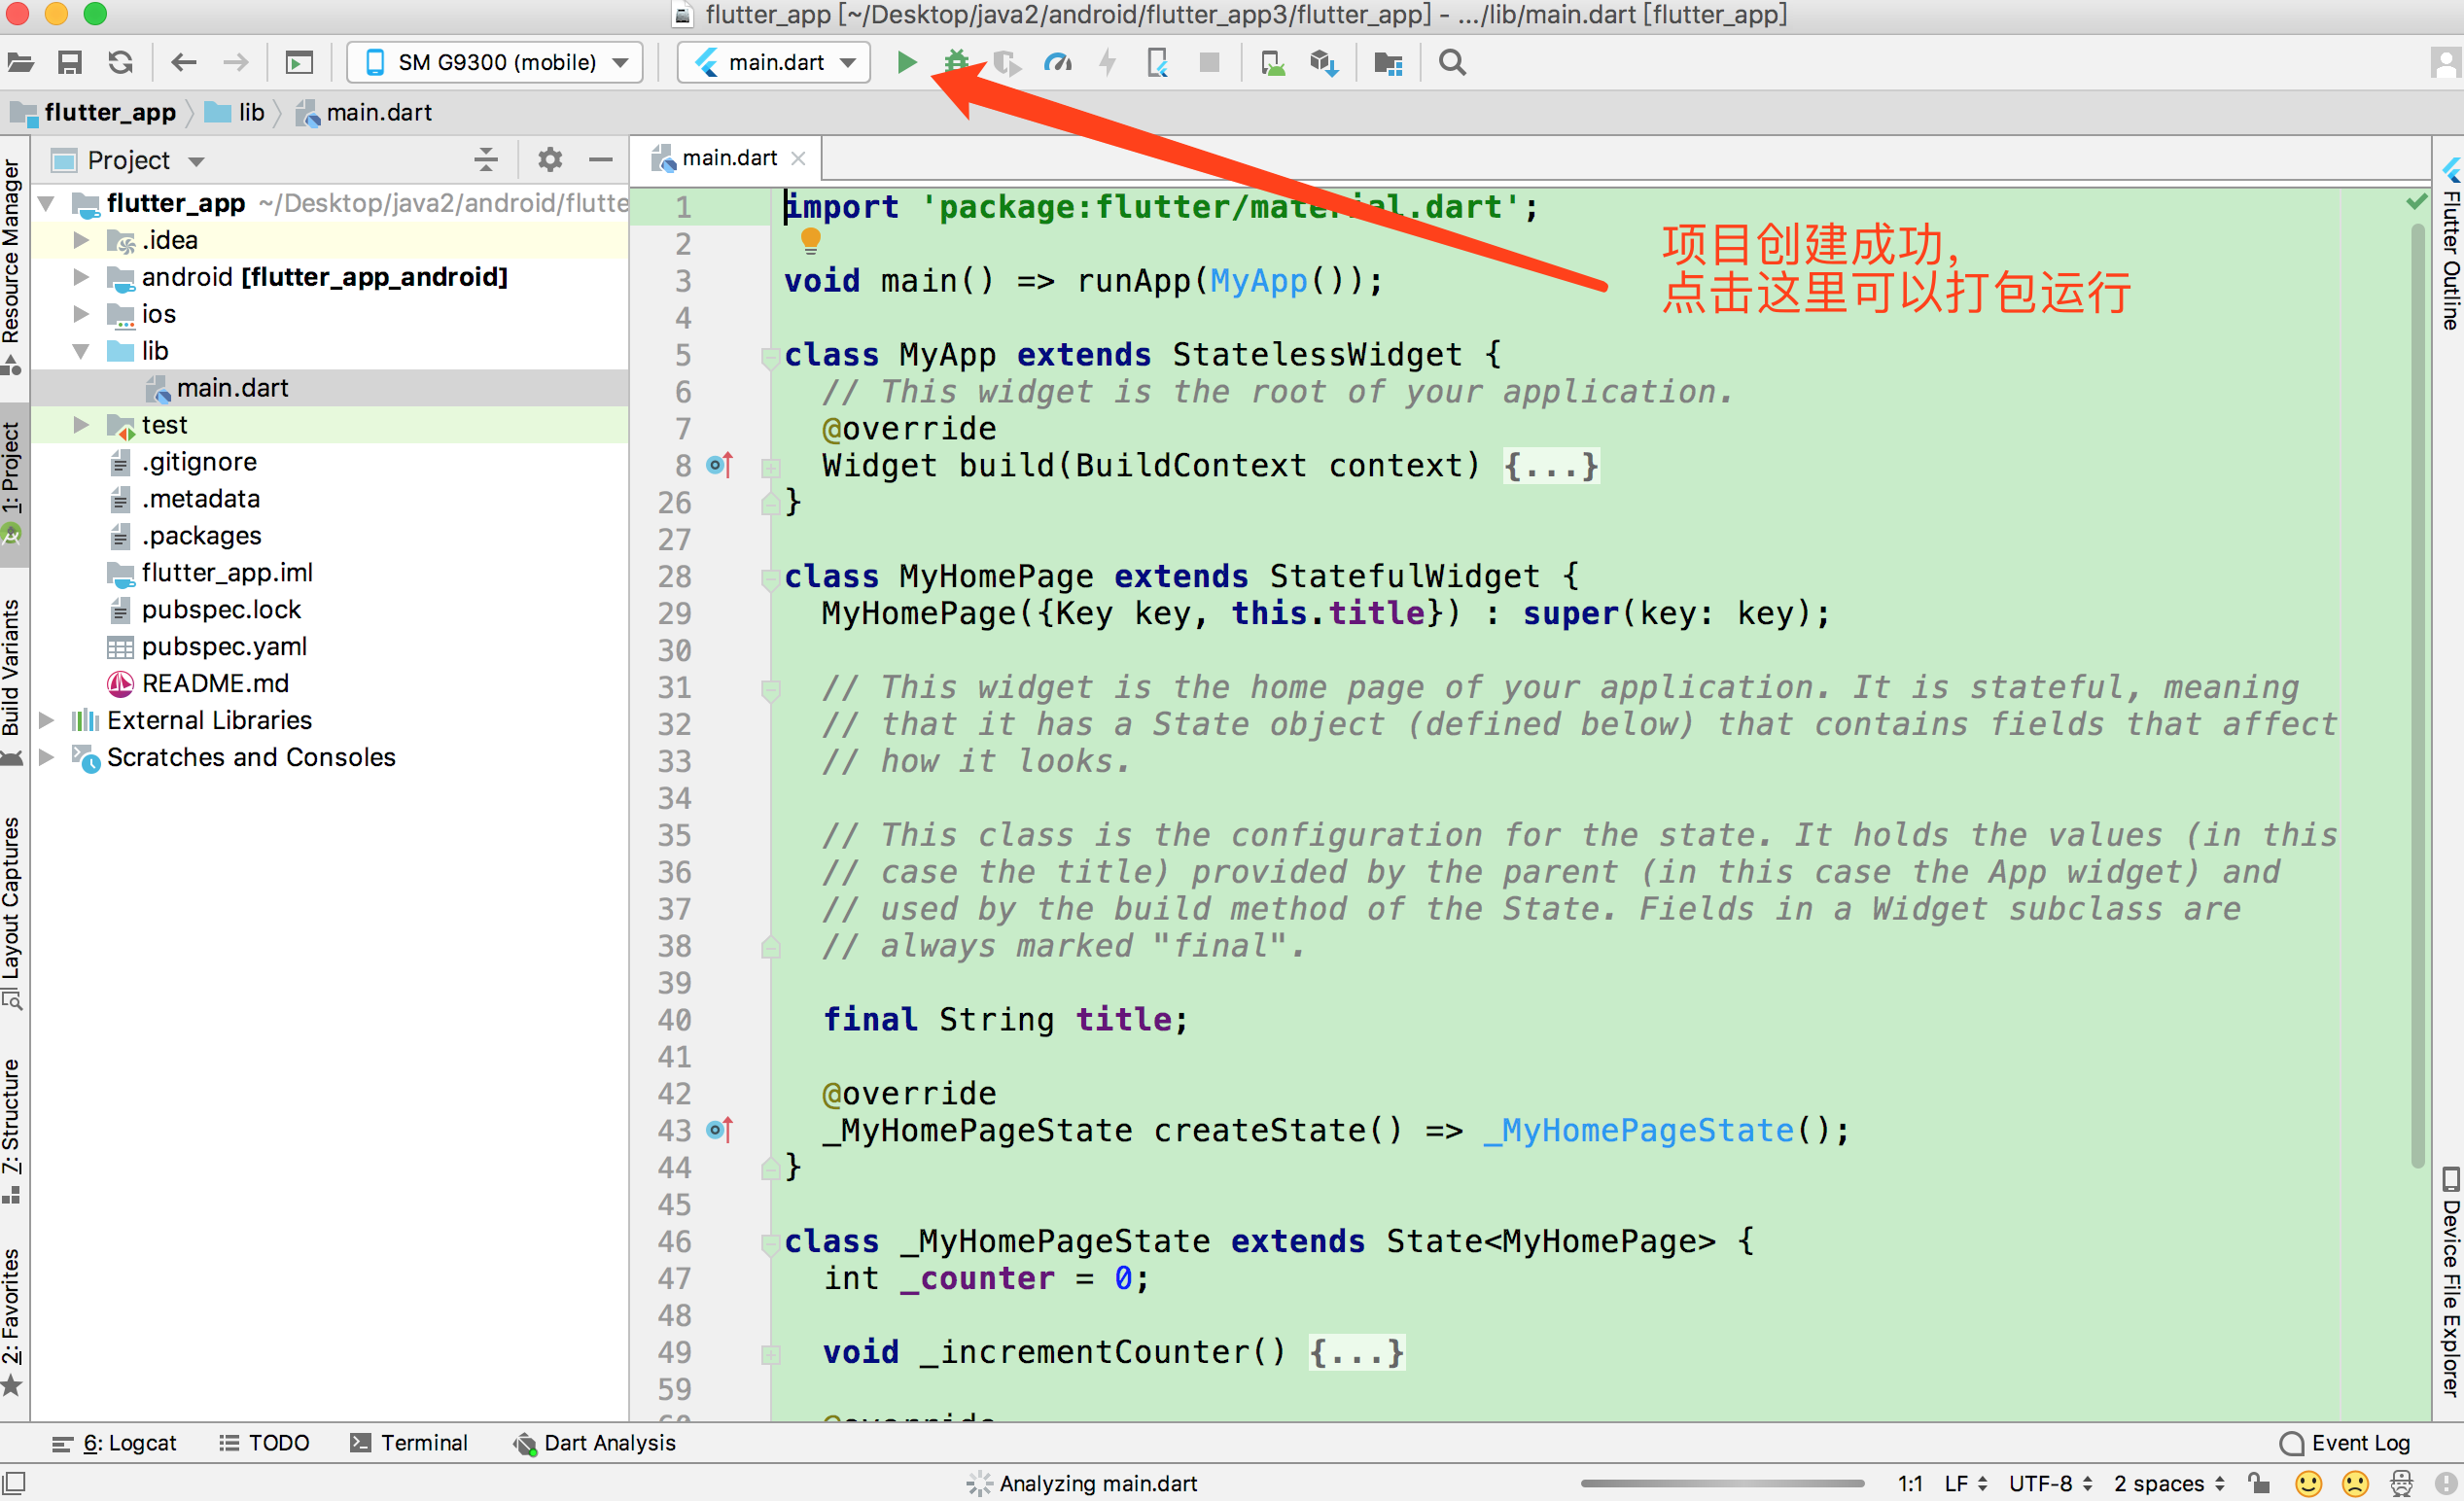Toggle fold for class MyApp on line 5
This screenshot has width=2464, height=1501.
click(x=770, y=356)
